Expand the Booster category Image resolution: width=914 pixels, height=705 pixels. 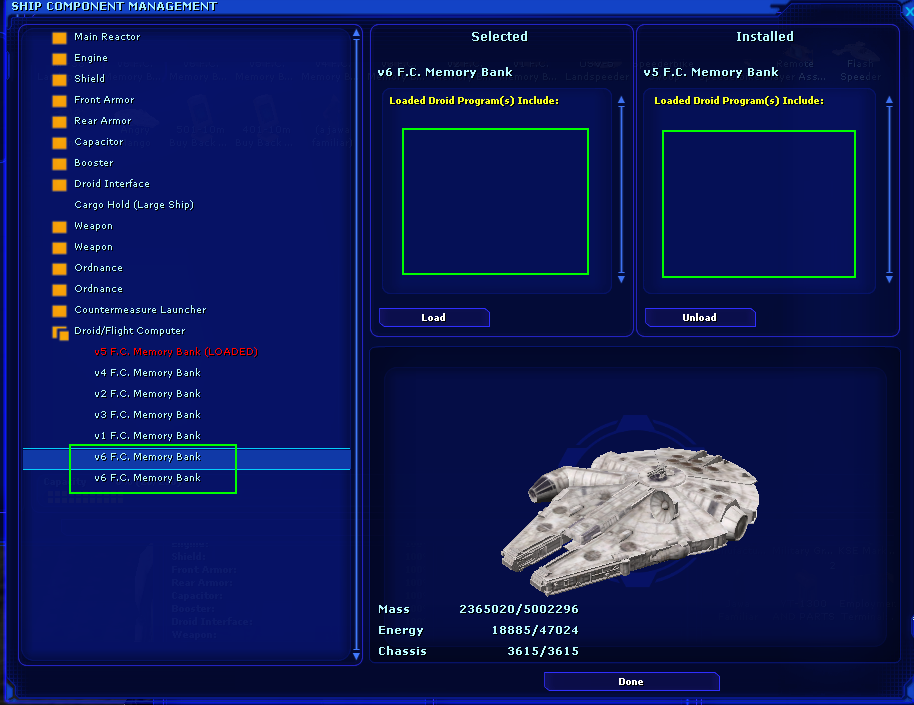click(94, 163)
